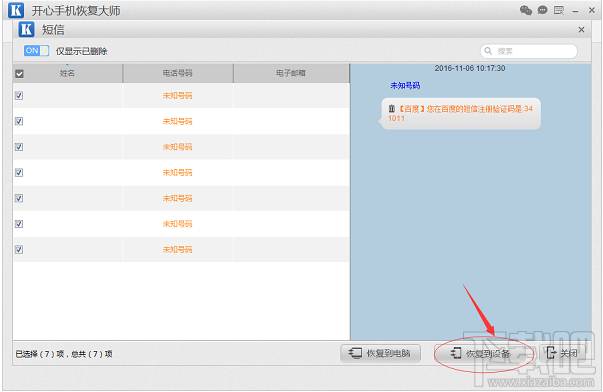Sort by the 电子邮箱 column header

tap(291, 73)
